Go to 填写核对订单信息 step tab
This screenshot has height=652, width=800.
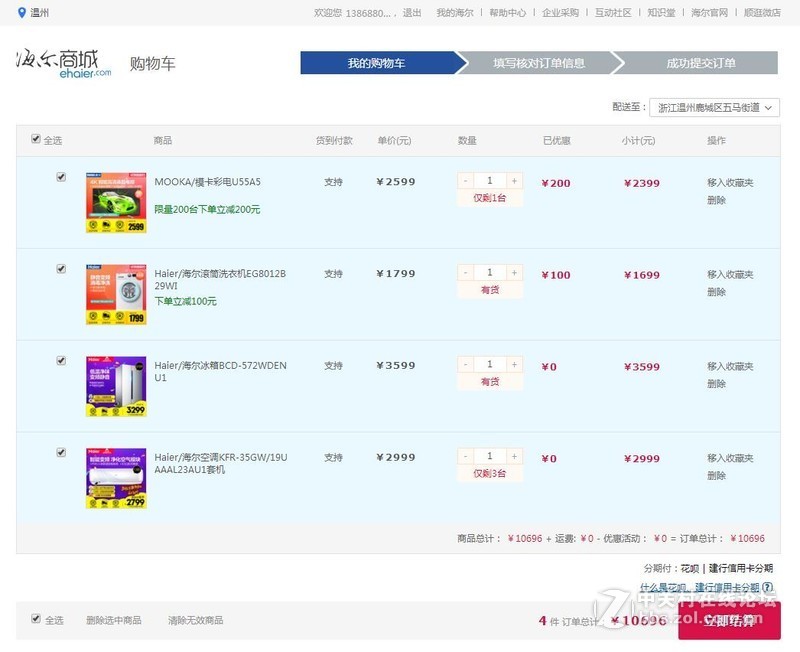539,63
